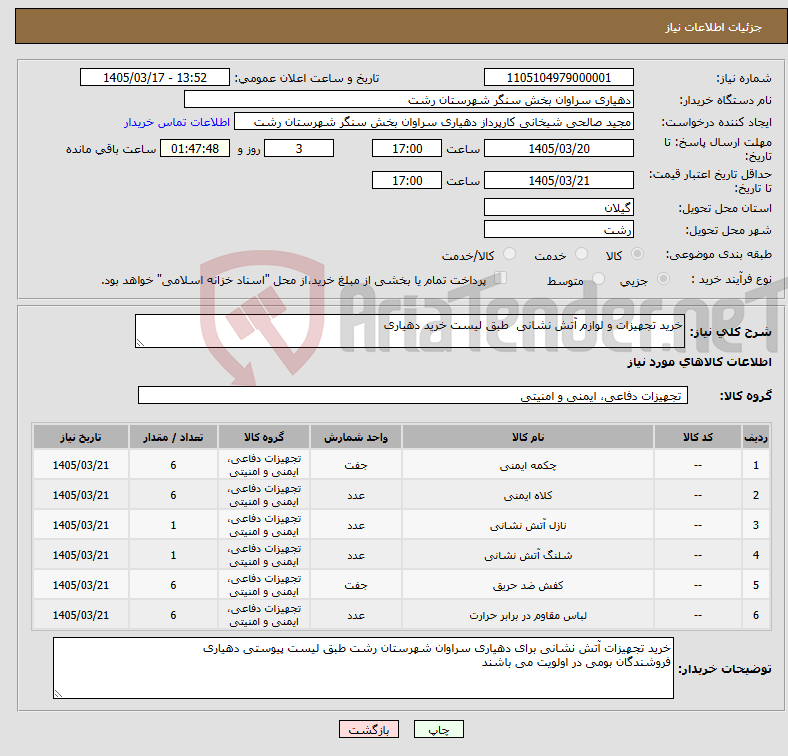788x756 pixels.
Task: Click the ردیف column header
Action: point(756,437)
